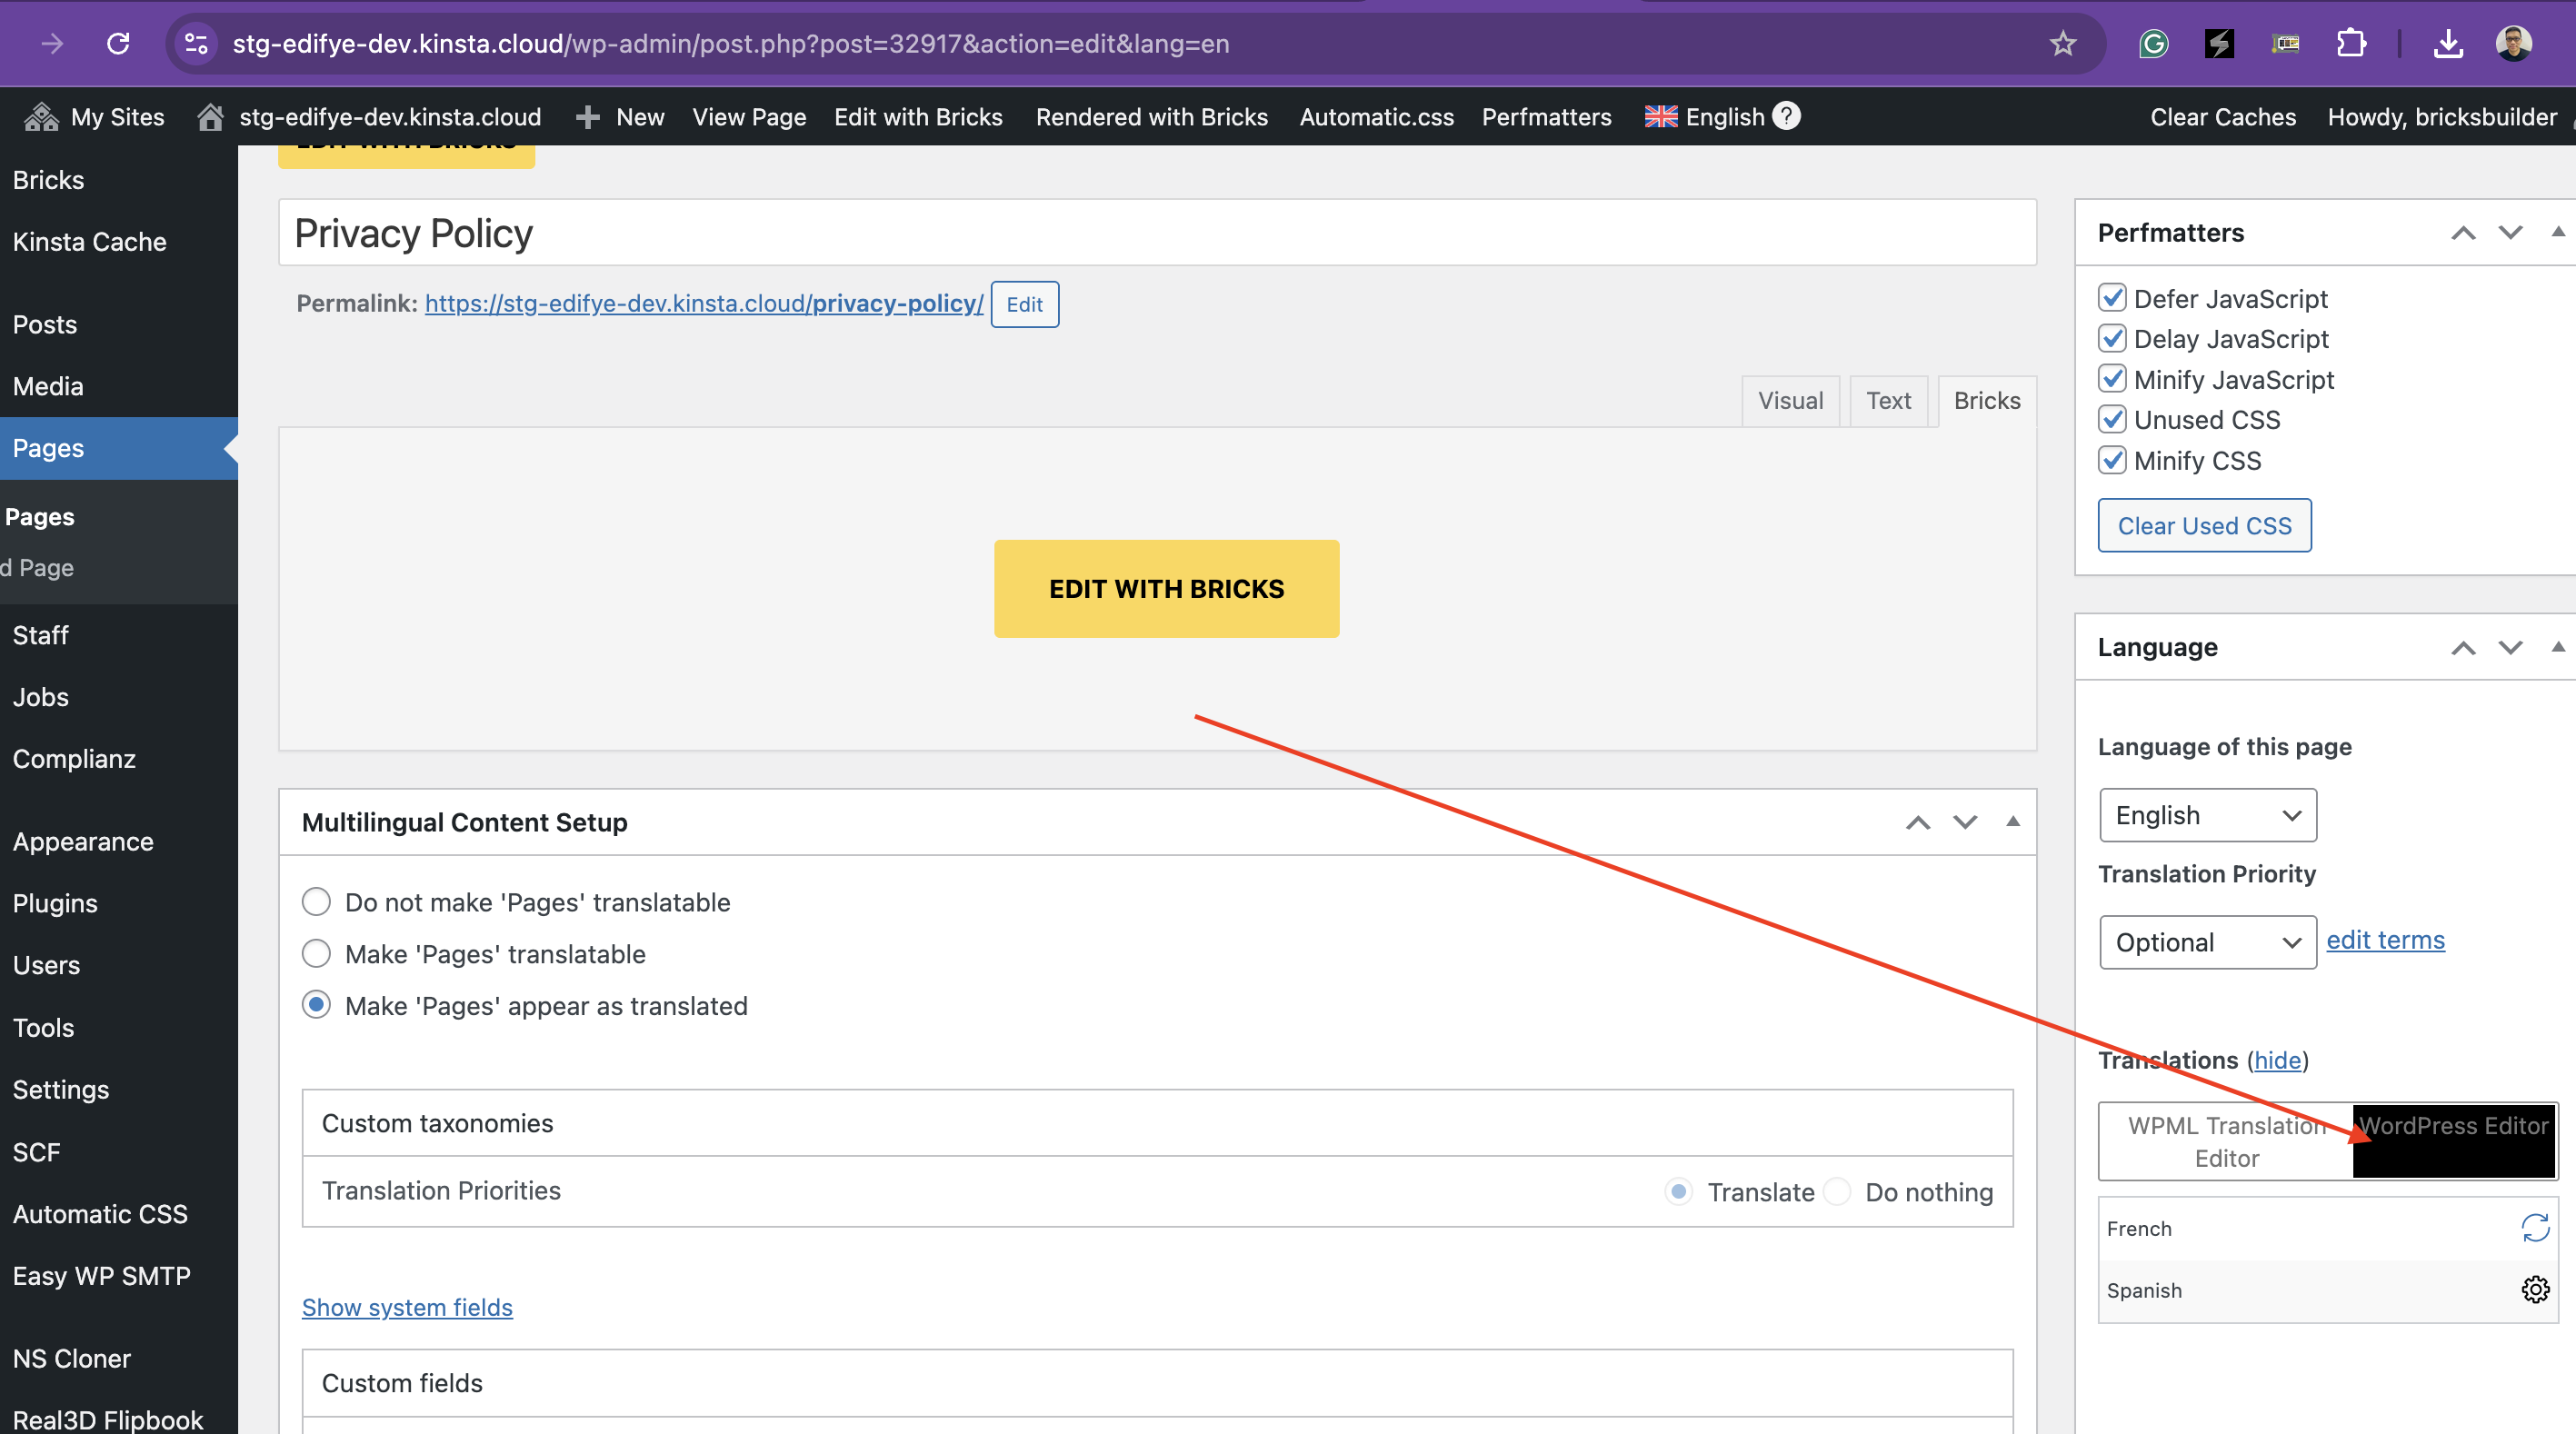
Task: Open the Translation Priority Optional dropdown
Action: tap(2208, 942)
